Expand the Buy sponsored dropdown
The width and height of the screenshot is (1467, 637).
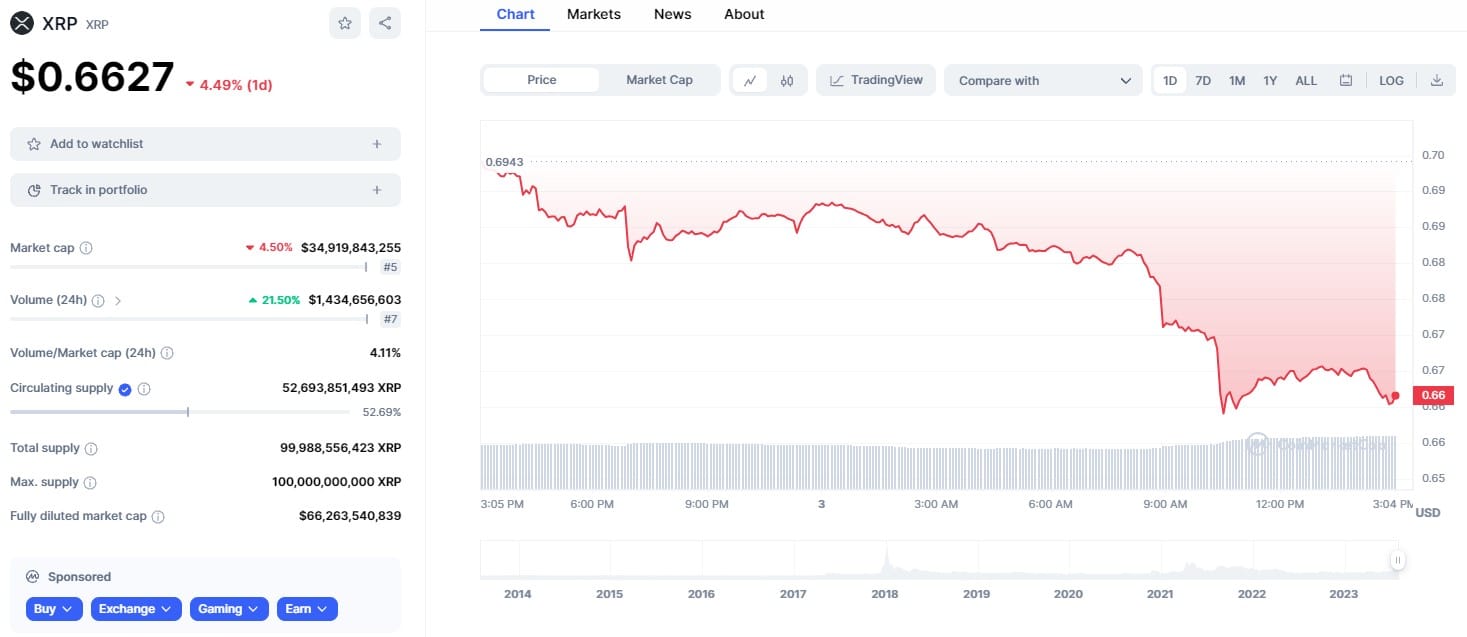54,609
